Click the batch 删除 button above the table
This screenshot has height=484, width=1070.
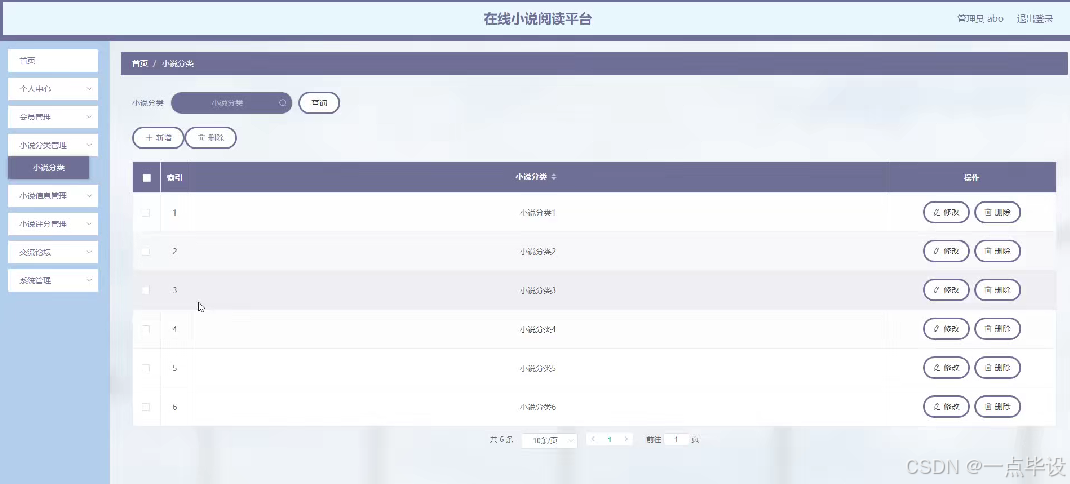211,138
